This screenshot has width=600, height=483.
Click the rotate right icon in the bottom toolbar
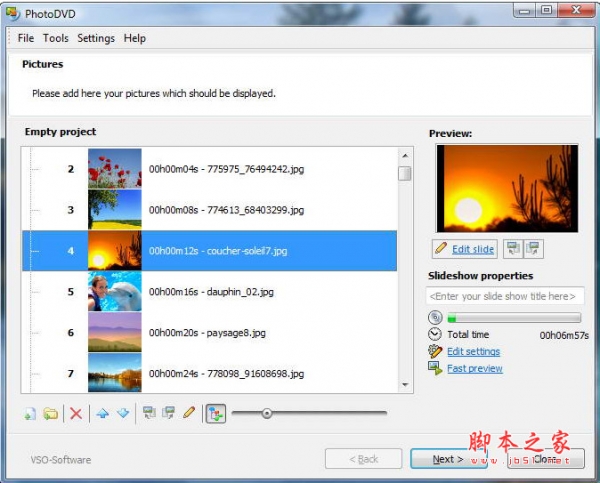(168, 413)
